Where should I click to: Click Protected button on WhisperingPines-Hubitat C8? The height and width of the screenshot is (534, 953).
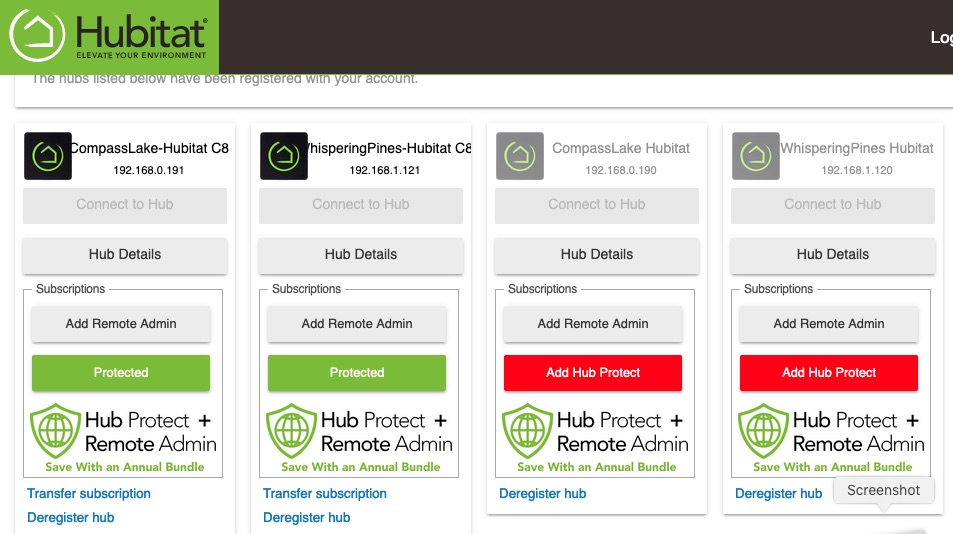coord(357,373)
